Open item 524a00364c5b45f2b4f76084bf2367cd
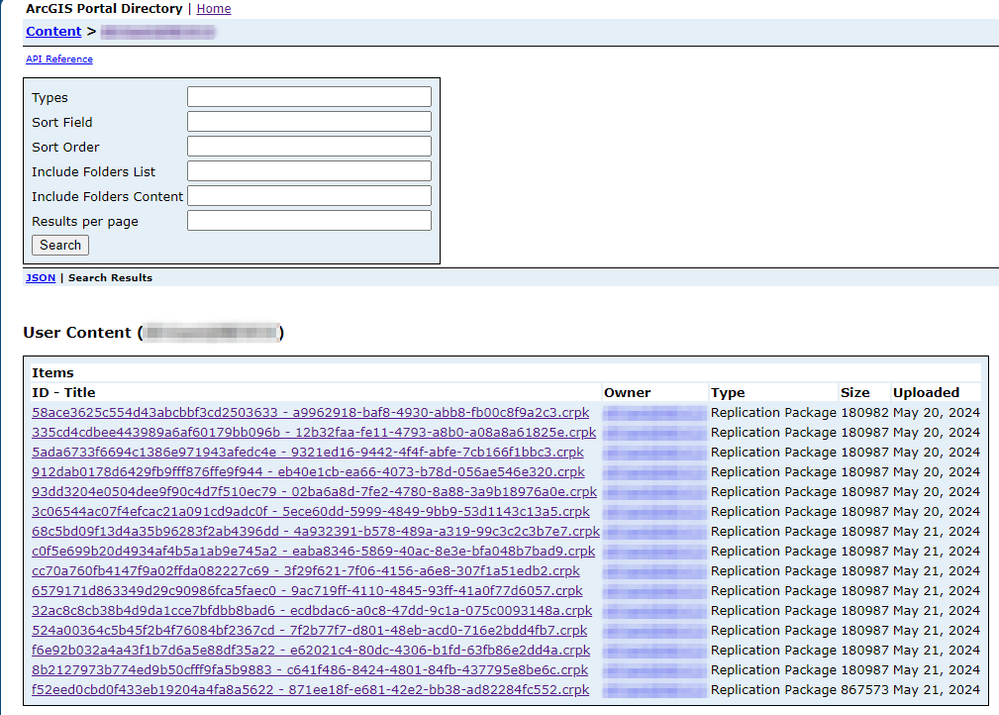Screen dimensions: 999x715 (310, 630)
